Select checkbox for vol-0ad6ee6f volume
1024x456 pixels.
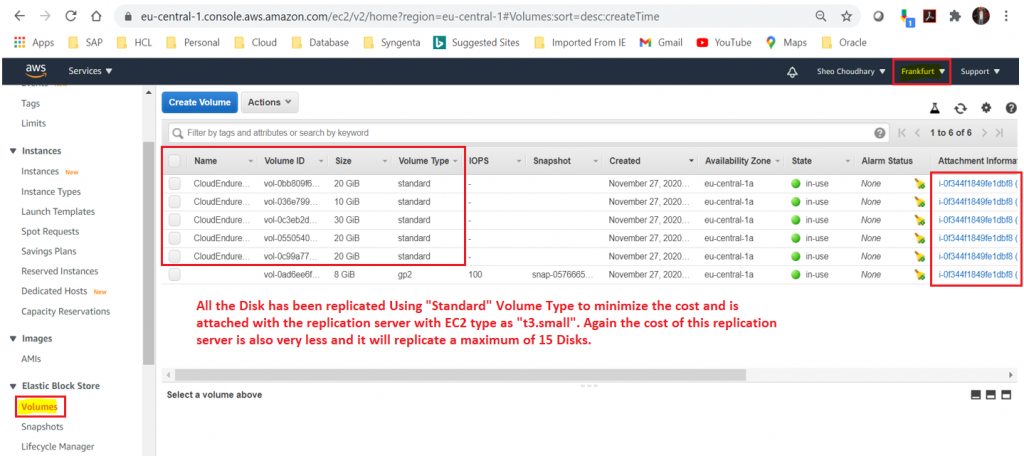[174, 275]
